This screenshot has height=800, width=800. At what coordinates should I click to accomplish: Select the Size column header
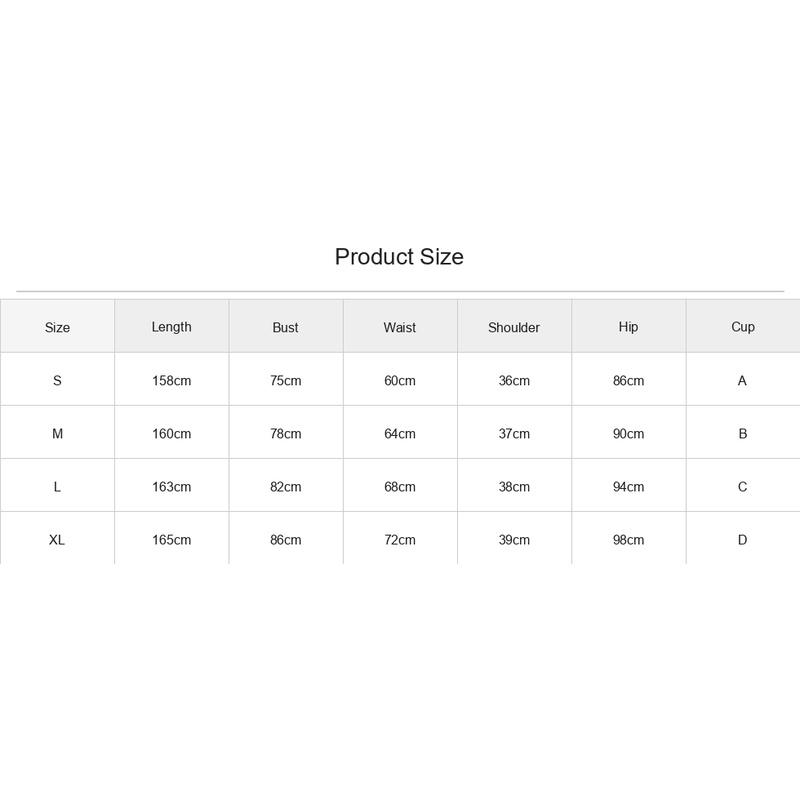tap(57, 327)
